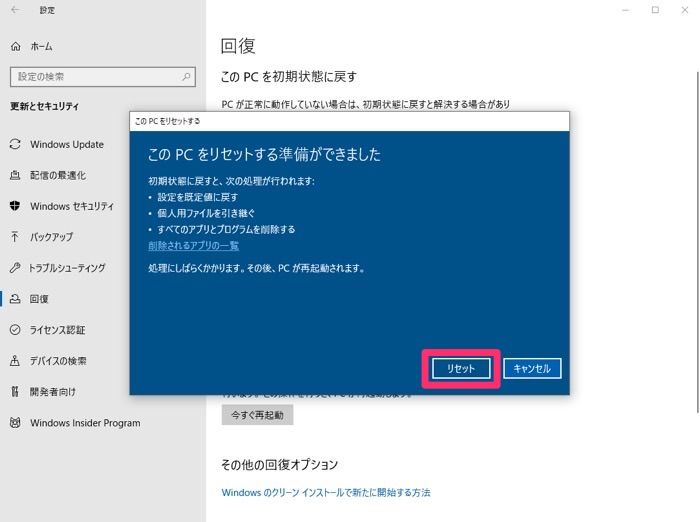Select デバイスの検索 in sidebar
This screenshot has height=522, width=700.
coord(58,360)
